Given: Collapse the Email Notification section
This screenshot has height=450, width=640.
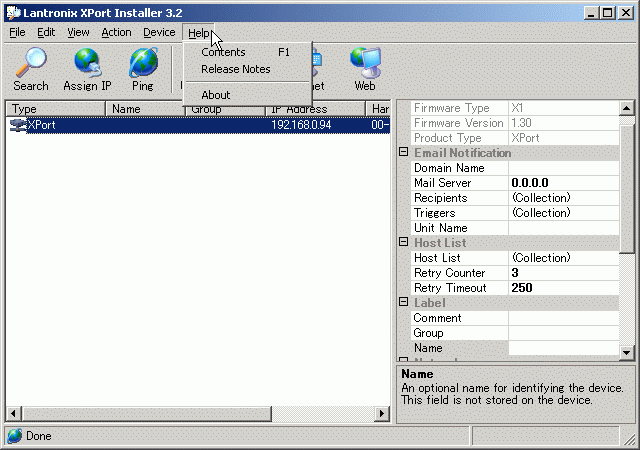Looking at the screenshot, I should point(403,152).
